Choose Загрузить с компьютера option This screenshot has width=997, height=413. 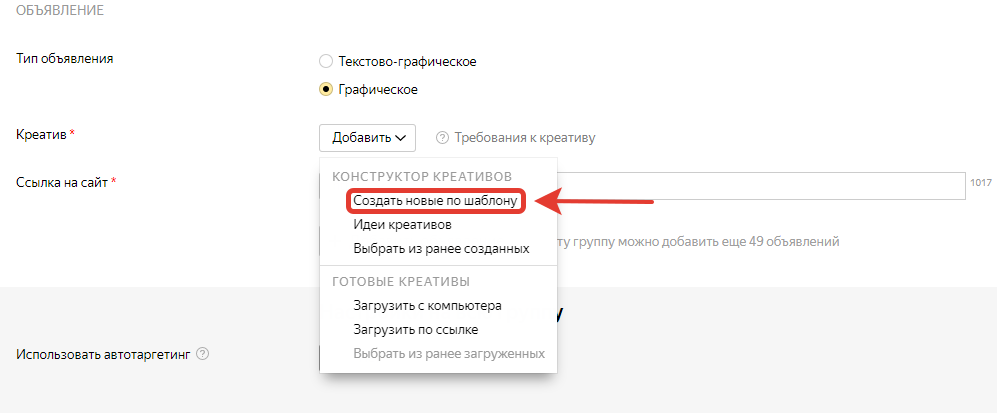[427, 306]
